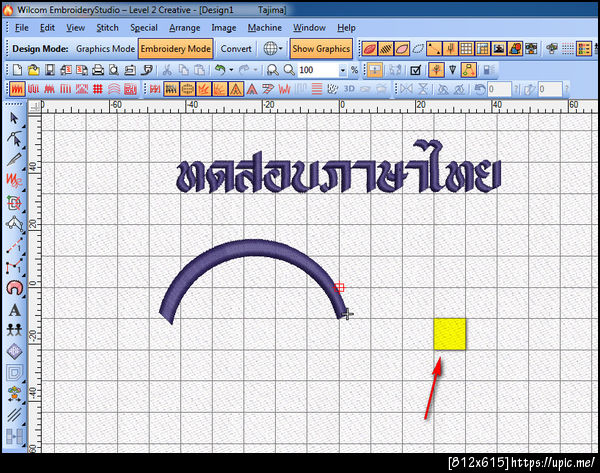
Task: Open the Help menu
Action: click(346, 28)
